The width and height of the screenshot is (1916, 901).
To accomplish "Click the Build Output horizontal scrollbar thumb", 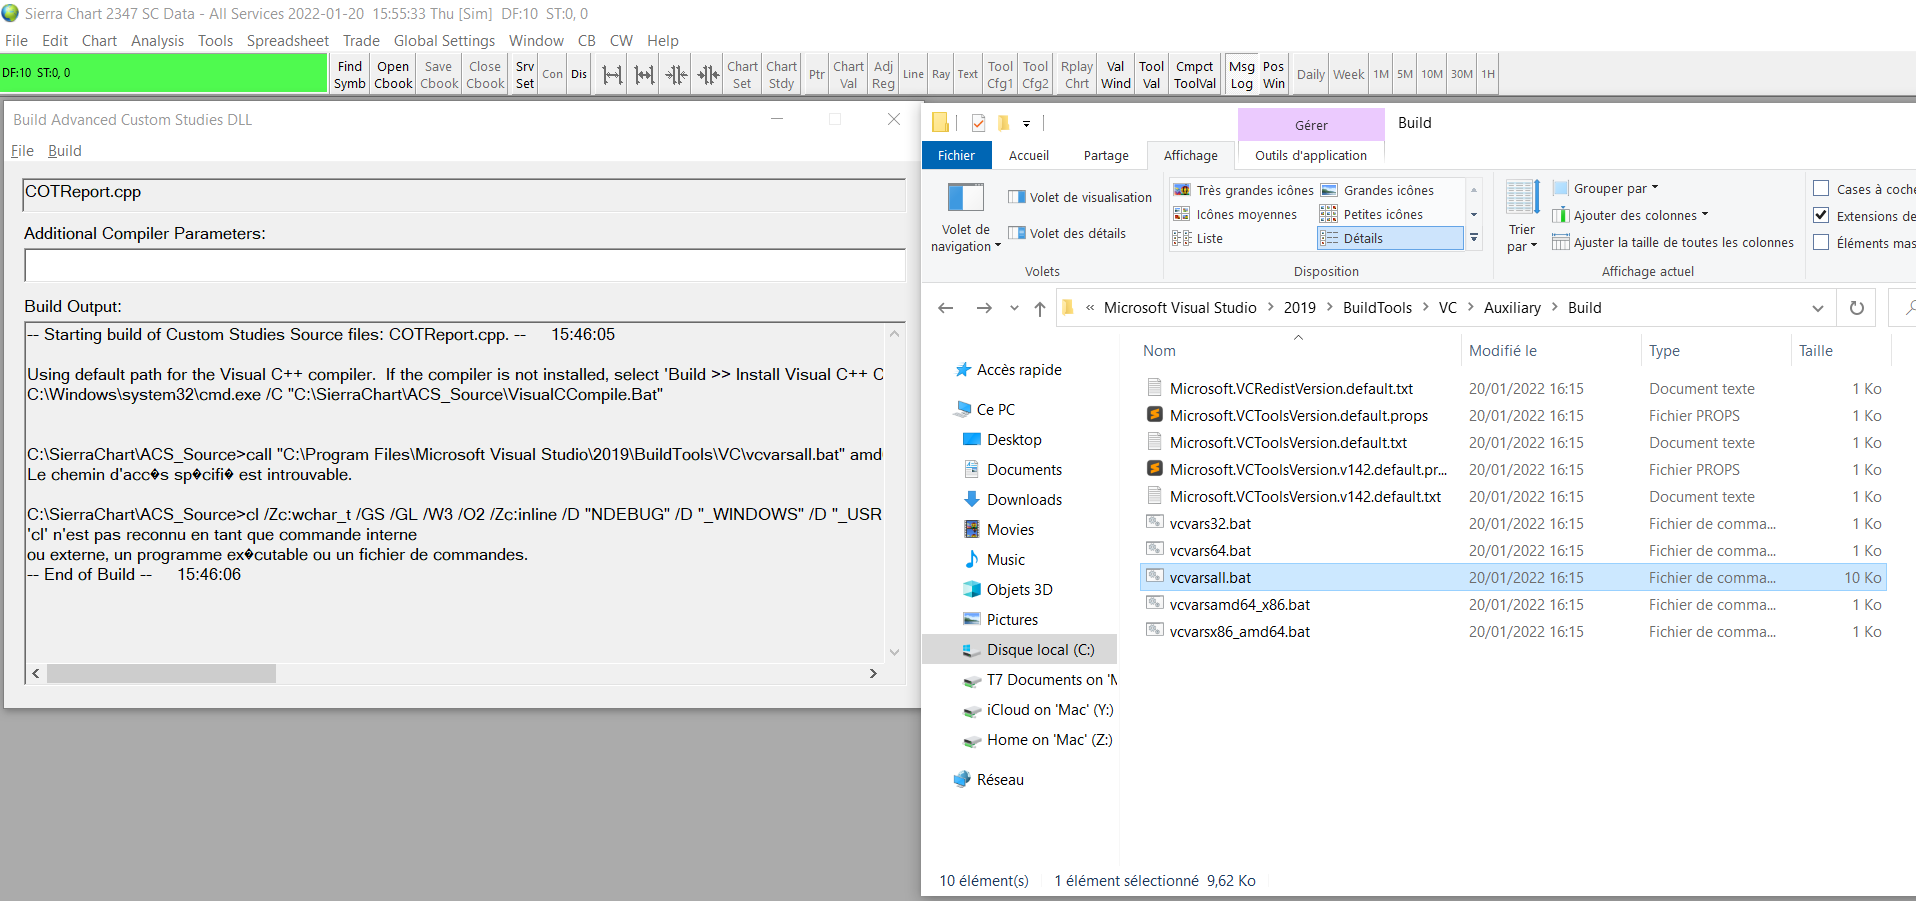I will pos(161,674).
